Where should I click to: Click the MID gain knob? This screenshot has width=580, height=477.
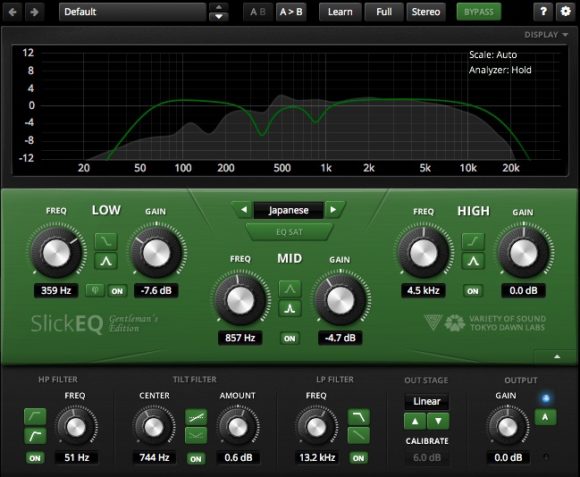(x=340, y=300)
